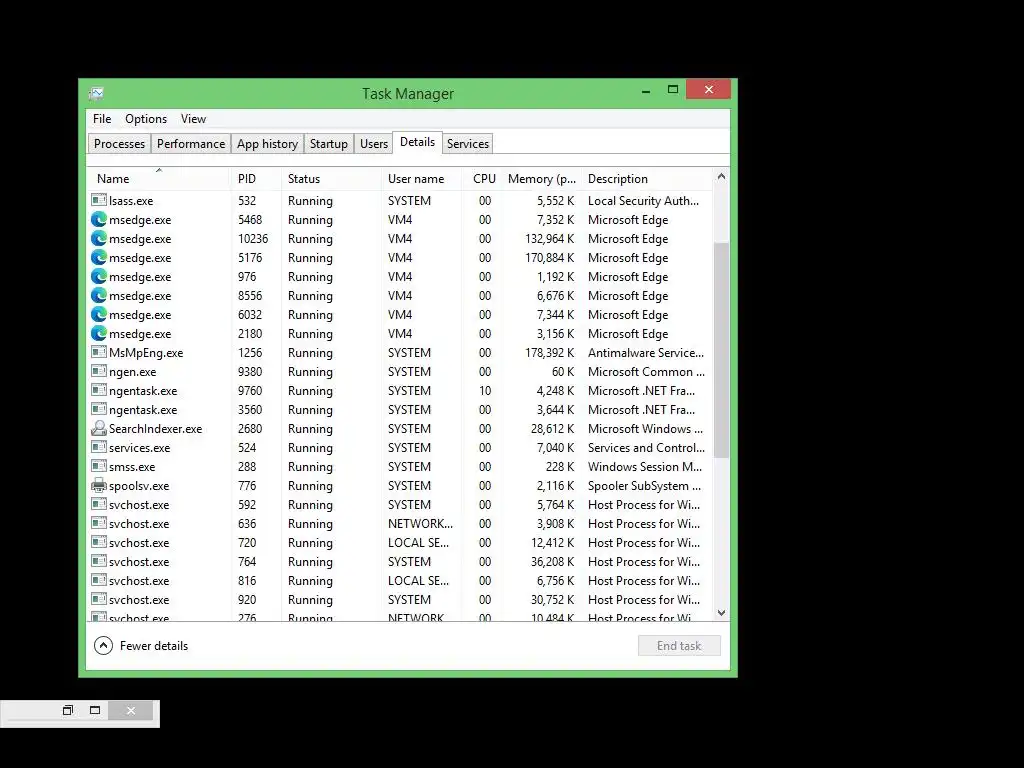Select the Edge icon for PID 10236
The width and height of the screenshot is (1024, 768).
pyautogui.click(x=99, y=238)
